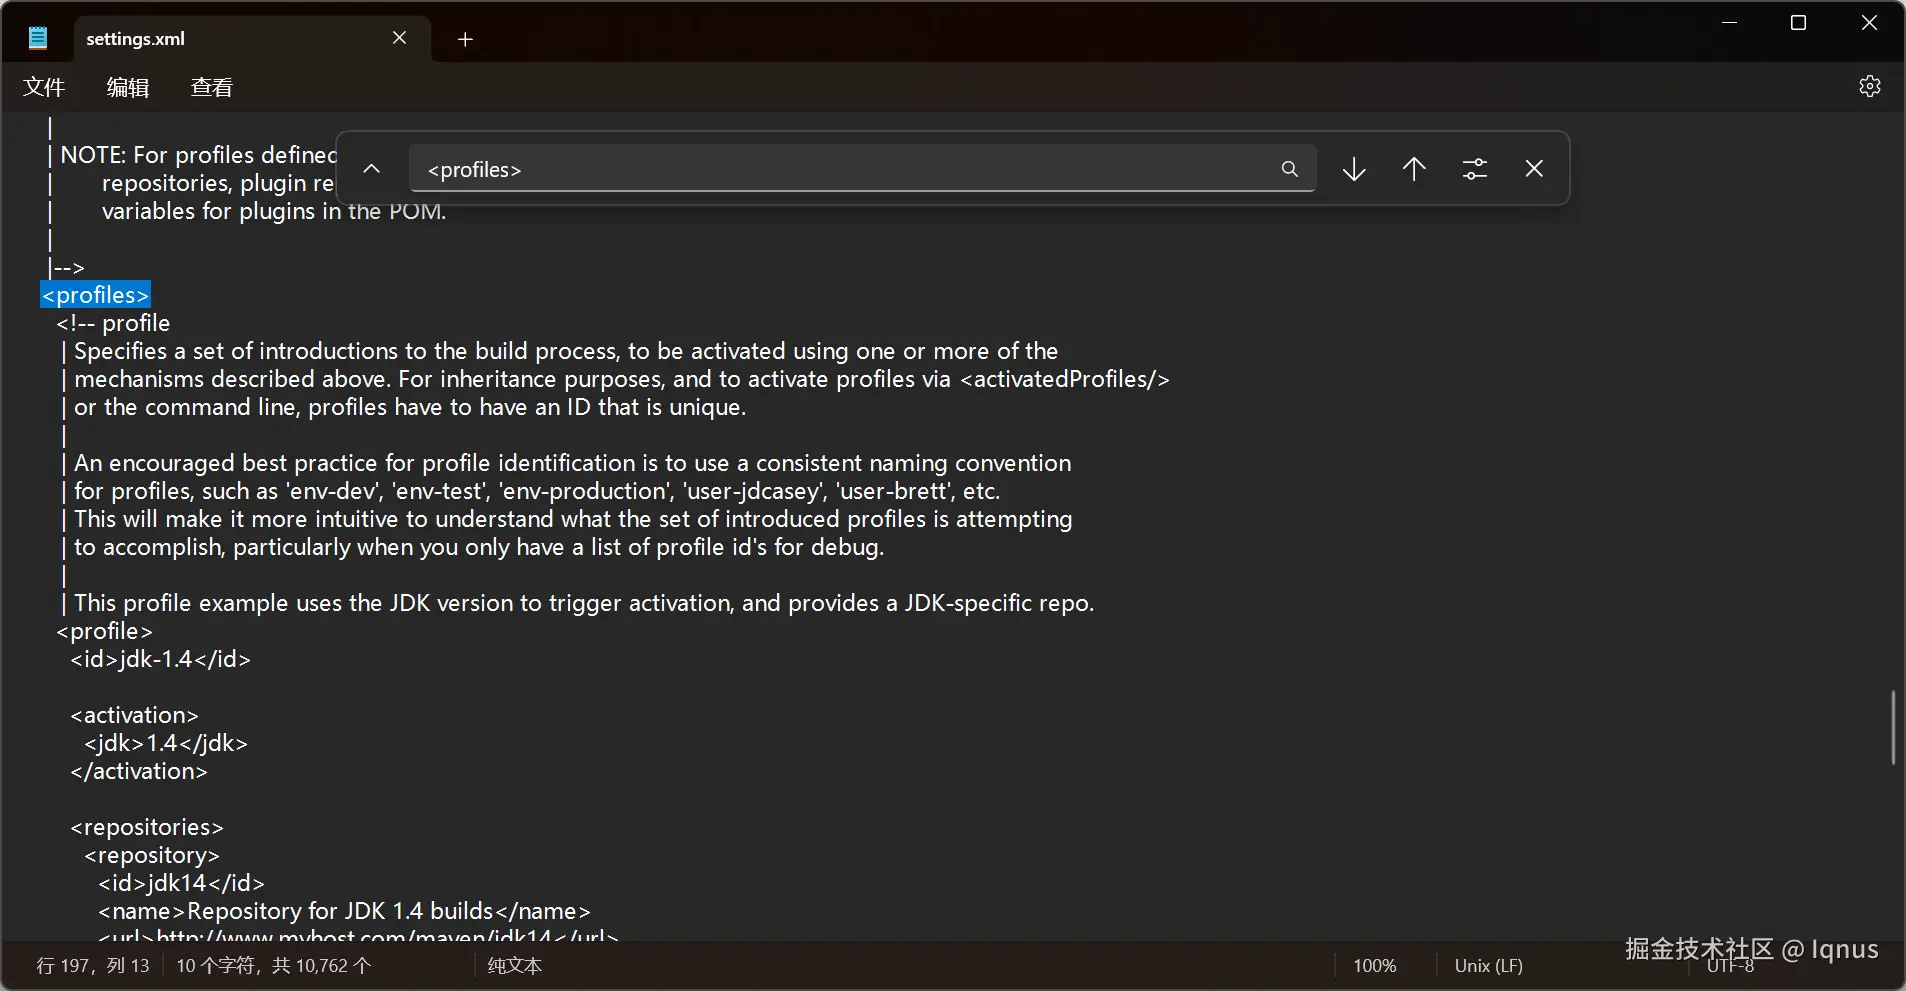Find previous match with up arrow
1906x991 pixels.
(x=1414, y=169)
